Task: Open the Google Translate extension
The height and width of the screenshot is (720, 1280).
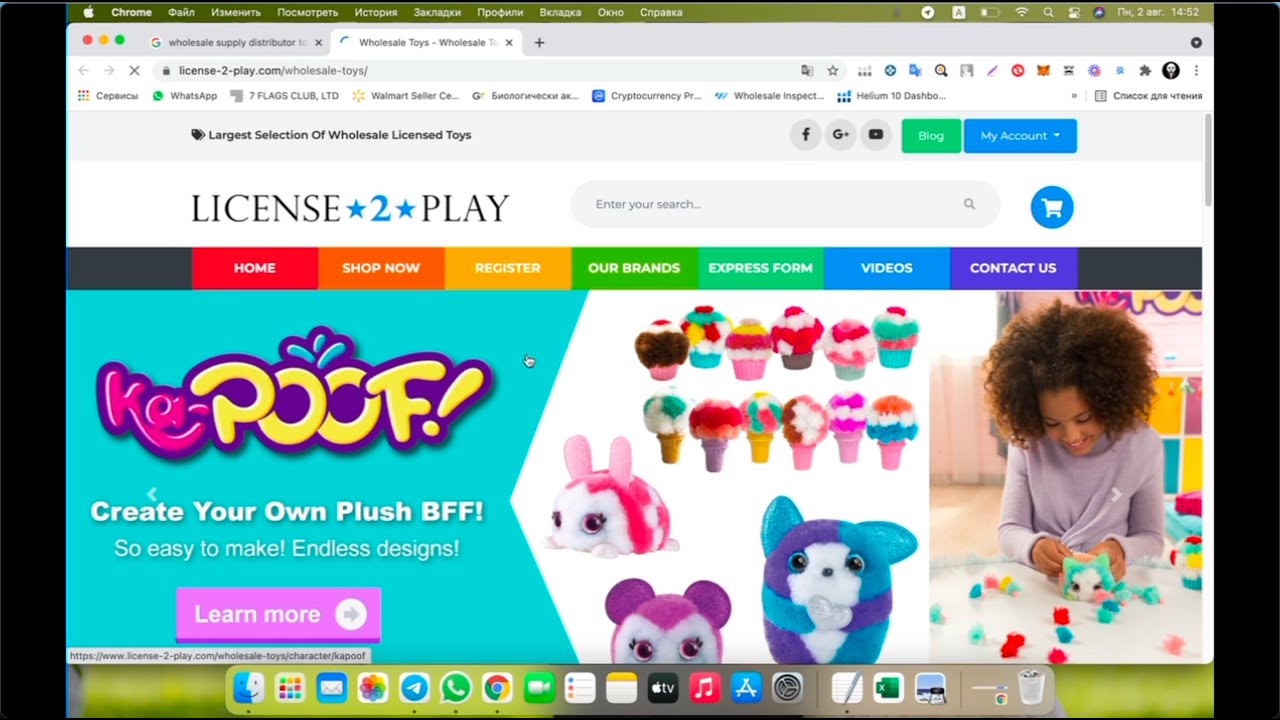Action: (914, 71)
